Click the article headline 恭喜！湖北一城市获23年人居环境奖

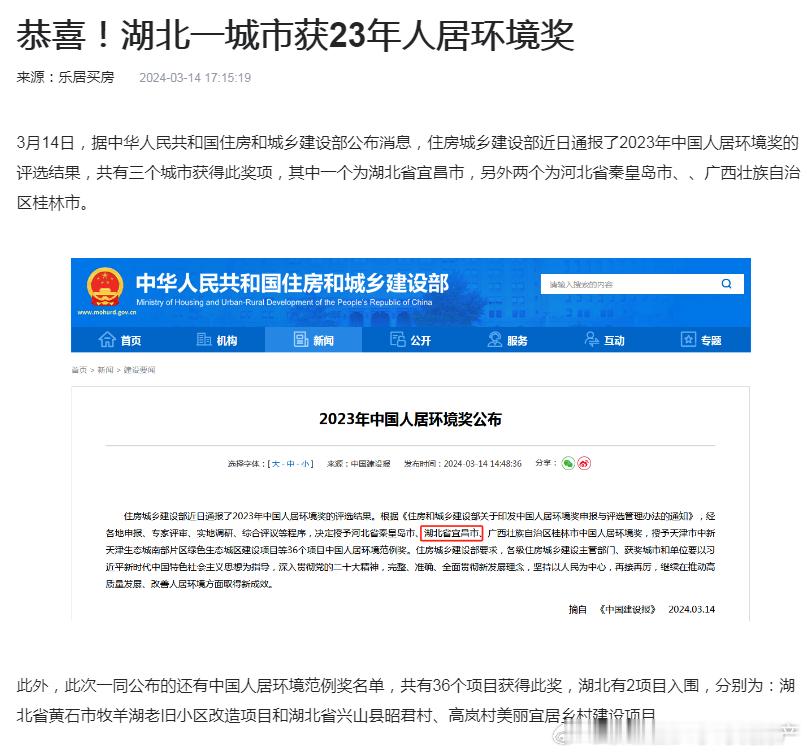295,36
